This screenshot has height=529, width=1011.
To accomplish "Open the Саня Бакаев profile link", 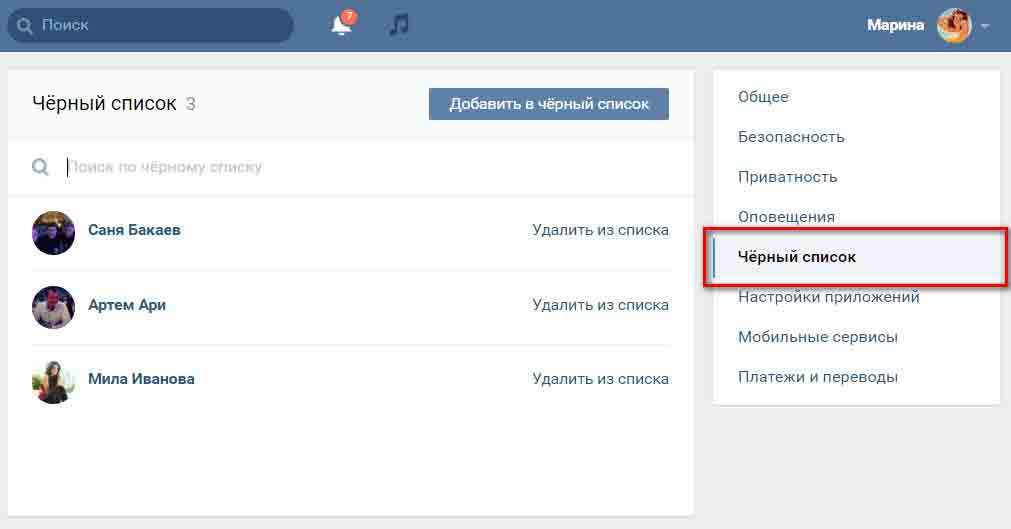I will [x=134, y=230].
